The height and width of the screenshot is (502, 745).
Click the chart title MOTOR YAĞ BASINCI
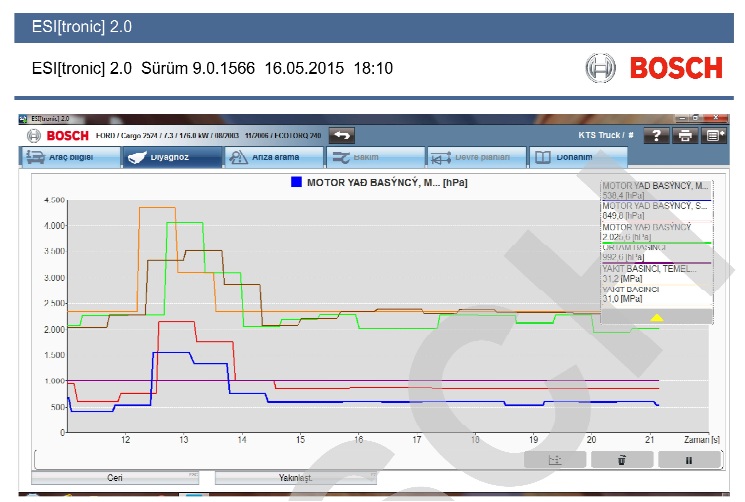tap(387, 182)
